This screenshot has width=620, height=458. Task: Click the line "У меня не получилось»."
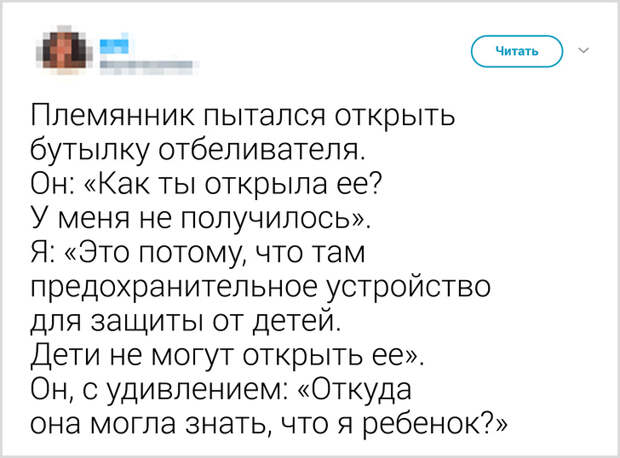(201, 219)
